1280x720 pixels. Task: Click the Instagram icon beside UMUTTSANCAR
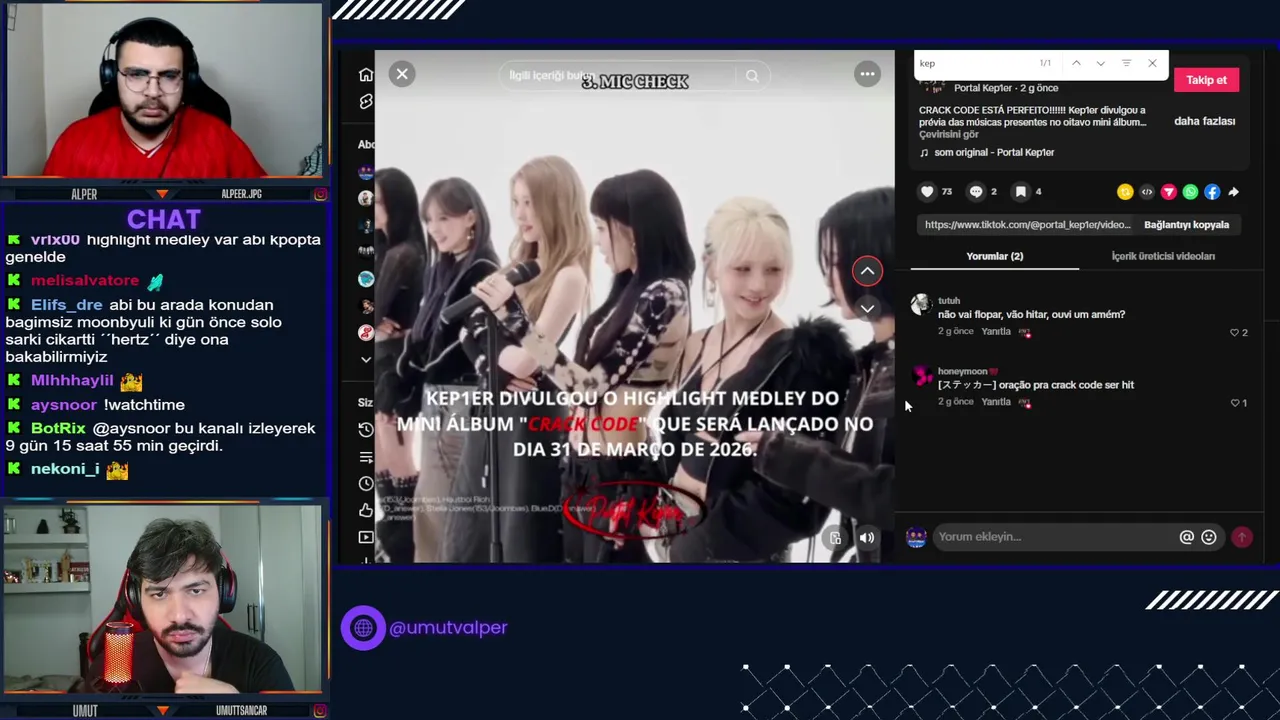tap(320, 711)
